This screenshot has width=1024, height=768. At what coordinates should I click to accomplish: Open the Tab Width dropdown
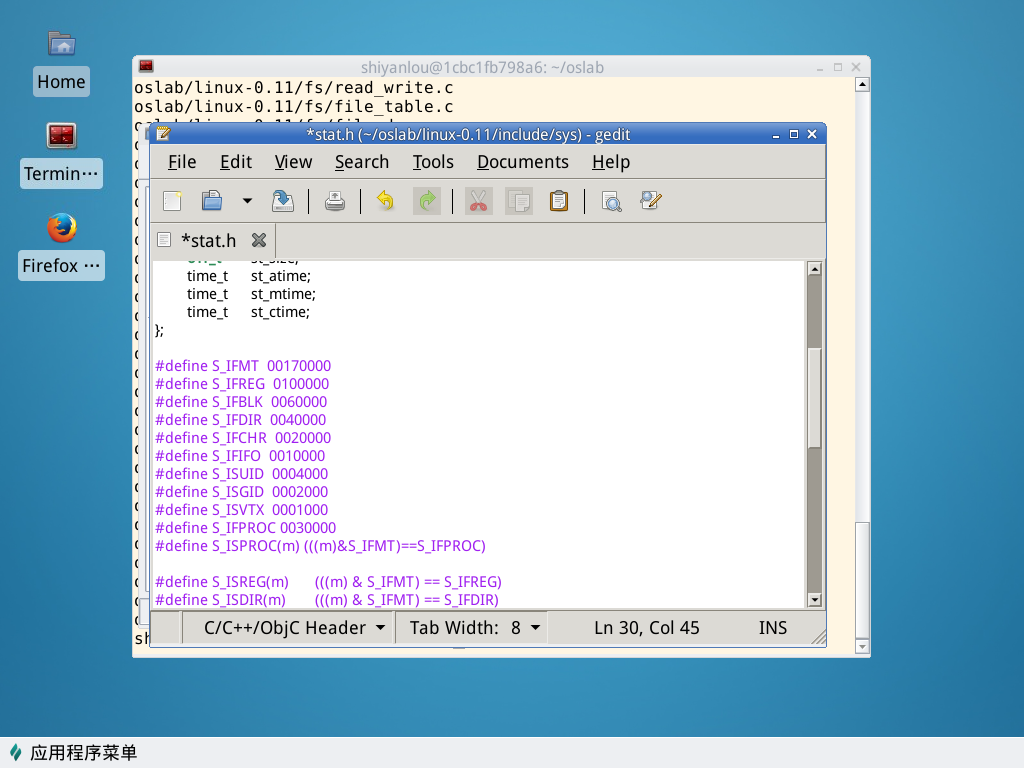[x=475, y=628]
